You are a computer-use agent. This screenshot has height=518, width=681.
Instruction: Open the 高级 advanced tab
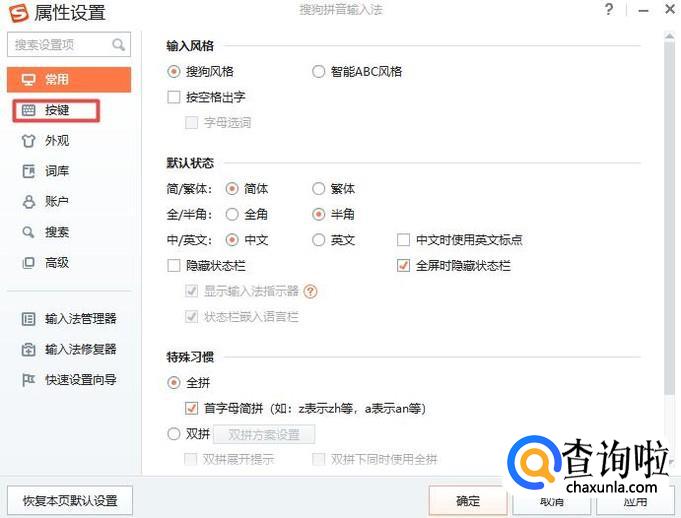coord(56,263)
